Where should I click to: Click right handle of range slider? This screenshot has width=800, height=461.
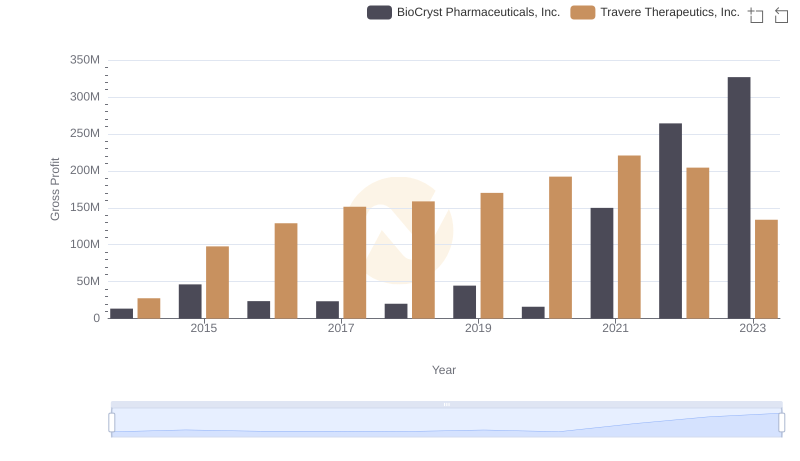click(x=781, y=423)
